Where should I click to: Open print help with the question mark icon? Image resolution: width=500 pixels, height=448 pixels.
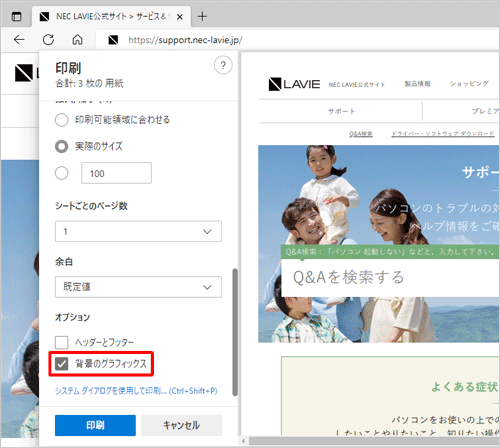[x=223, y=65]
